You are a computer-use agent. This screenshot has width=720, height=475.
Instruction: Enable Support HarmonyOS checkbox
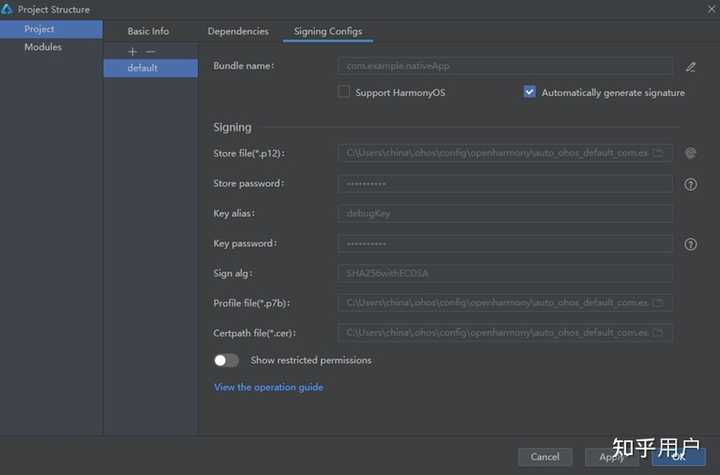tap(344, 92)
